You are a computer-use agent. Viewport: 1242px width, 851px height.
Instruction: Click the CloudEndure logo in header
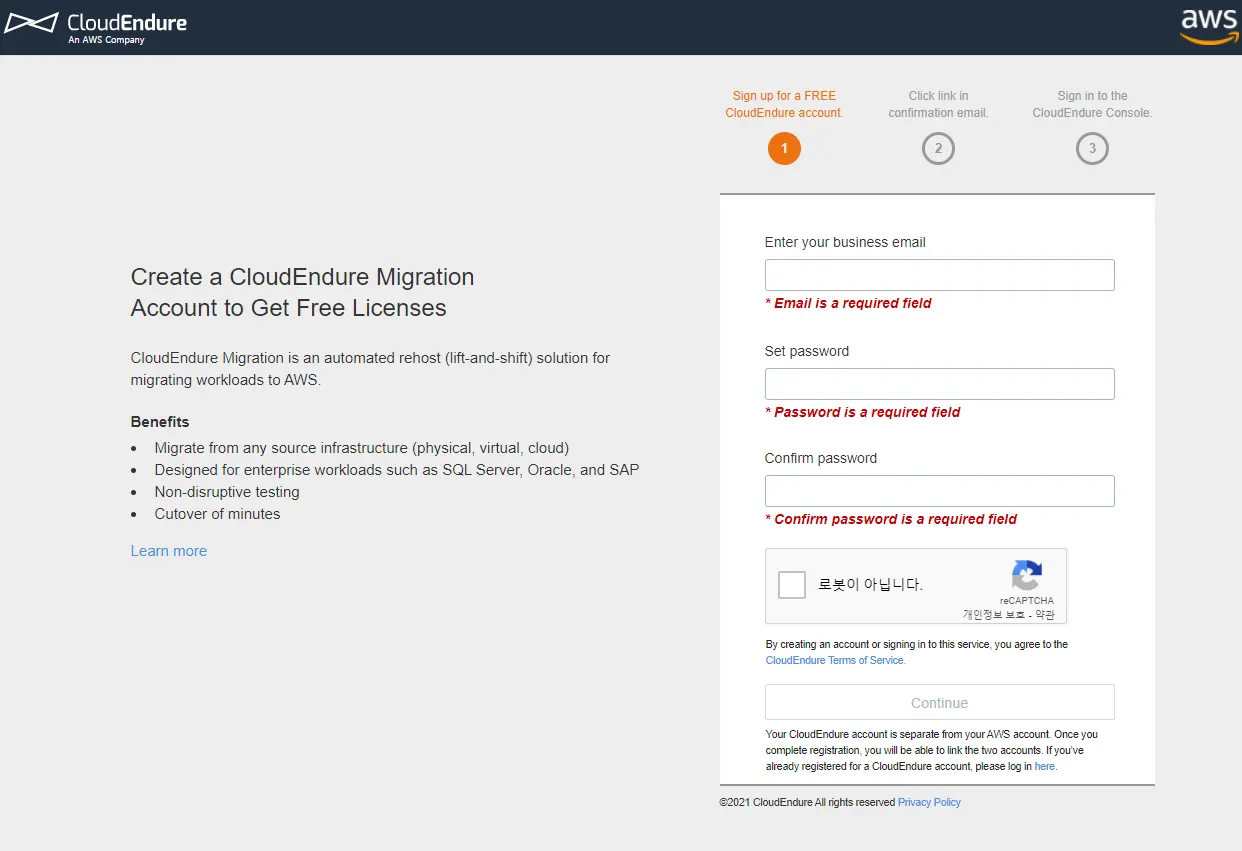(96, 27)
